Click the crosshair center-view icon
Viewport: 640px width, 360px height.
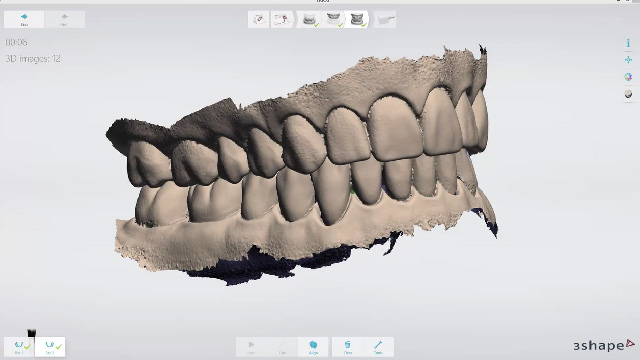pos(628,60)
